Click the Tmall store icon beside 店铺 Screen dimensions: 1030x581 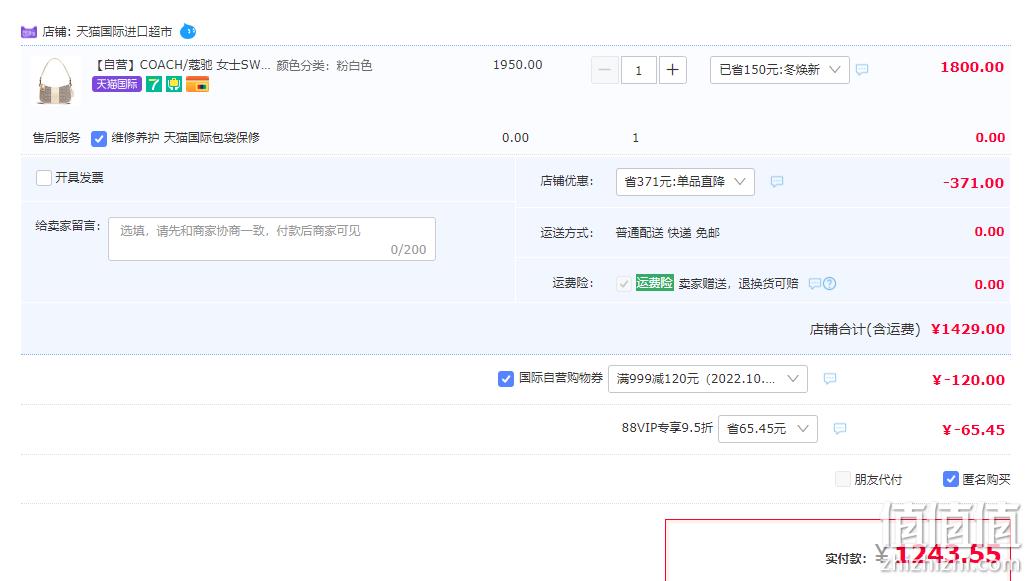(28, 32)
